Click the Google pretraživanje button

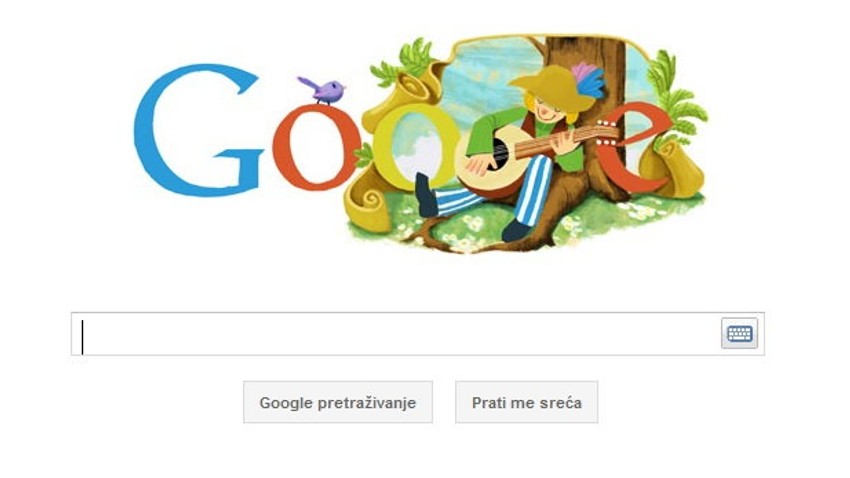point(338,402)
